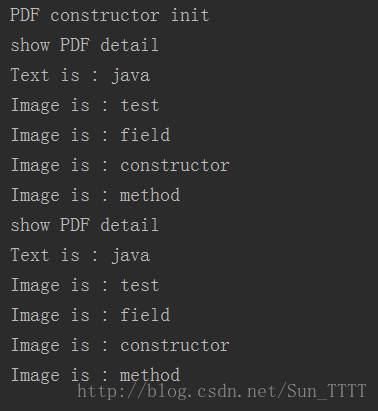The height and width of the screenshot is (411, 378).
Task: Click 'Sun_TTTT' in the watermark text
Action: (327, 391)
